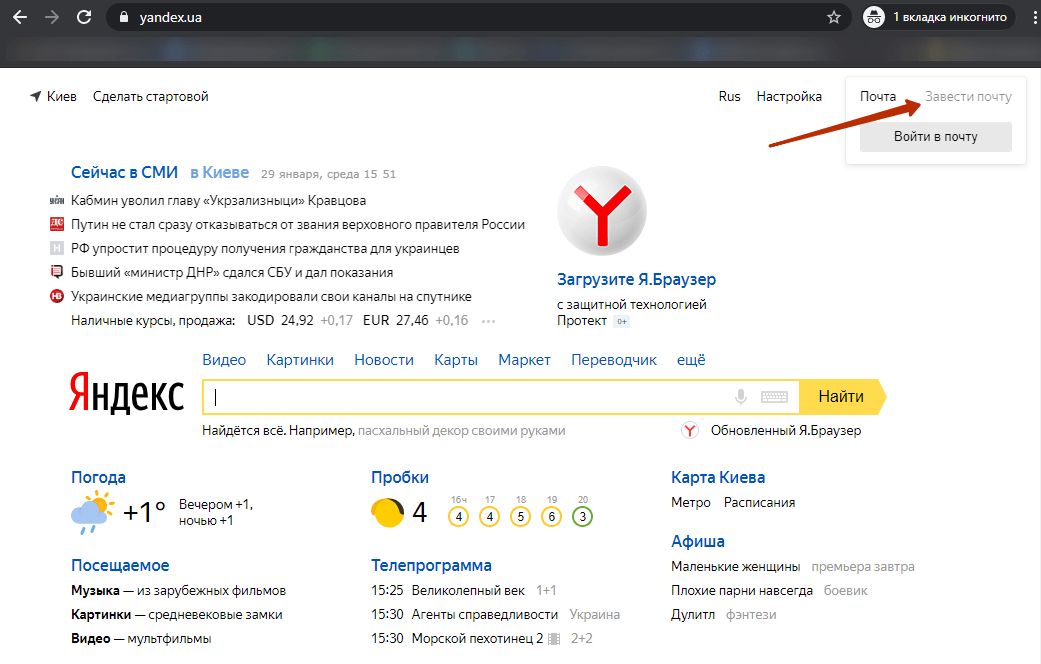Screen dimensions: 1041x664
Task: Open the Пробки section heading
Action: coord(400,477)
